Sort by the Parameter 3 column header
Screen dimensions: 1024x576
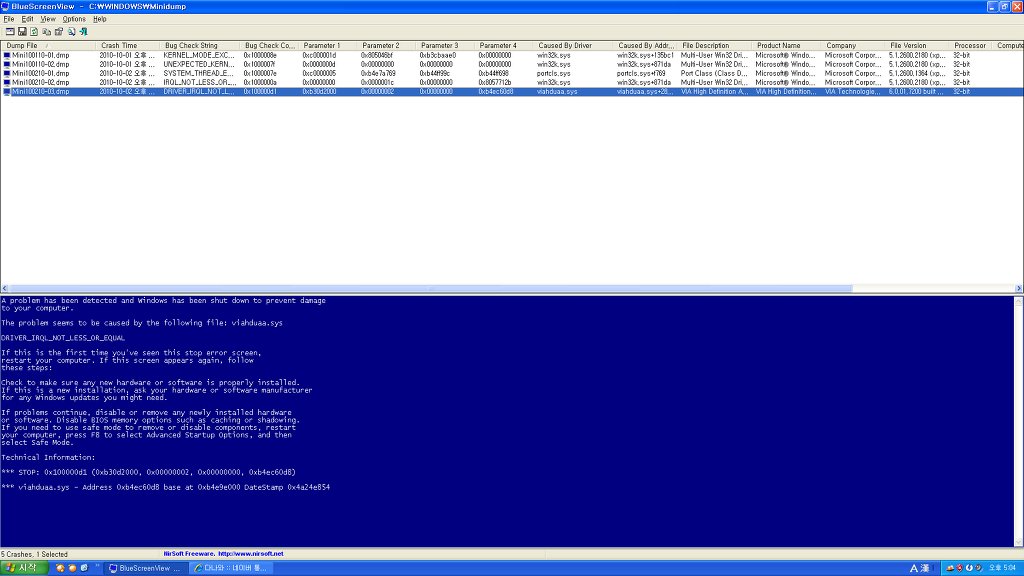coord(445,46)
